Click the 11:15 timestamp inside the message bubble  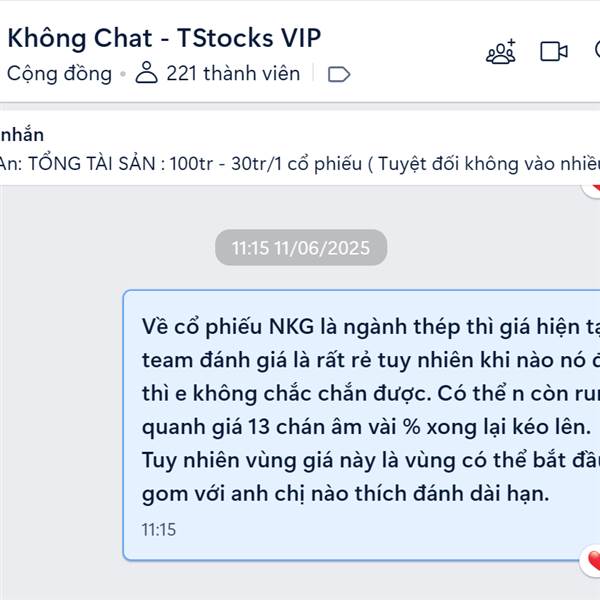tap(159, 530)
